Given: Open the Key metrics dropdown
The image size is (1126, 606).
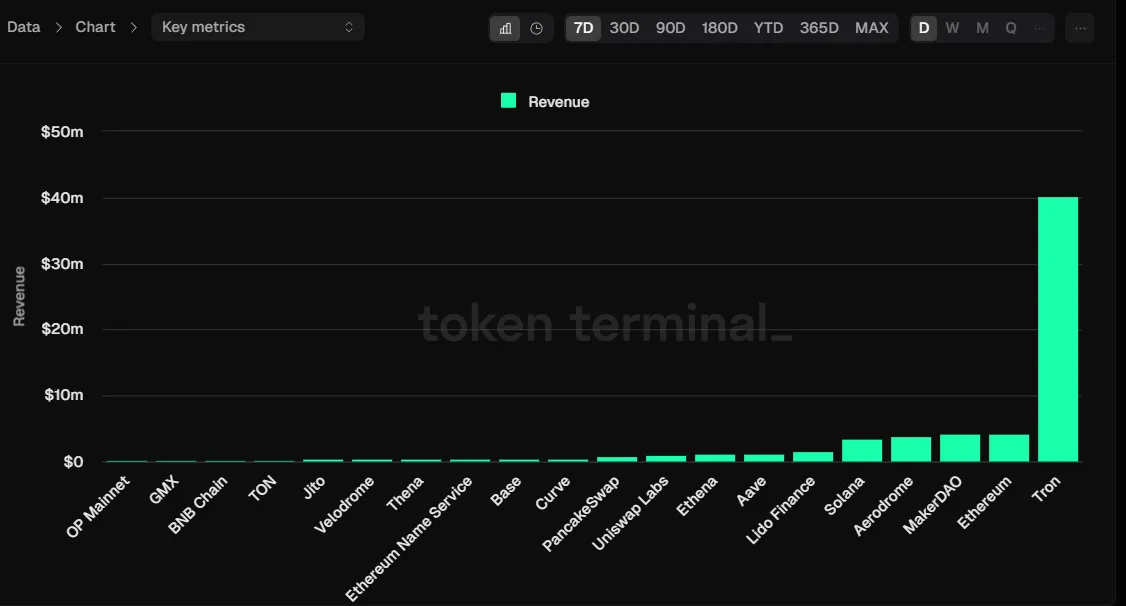Looking at the screenshot, I should point(258,27).
